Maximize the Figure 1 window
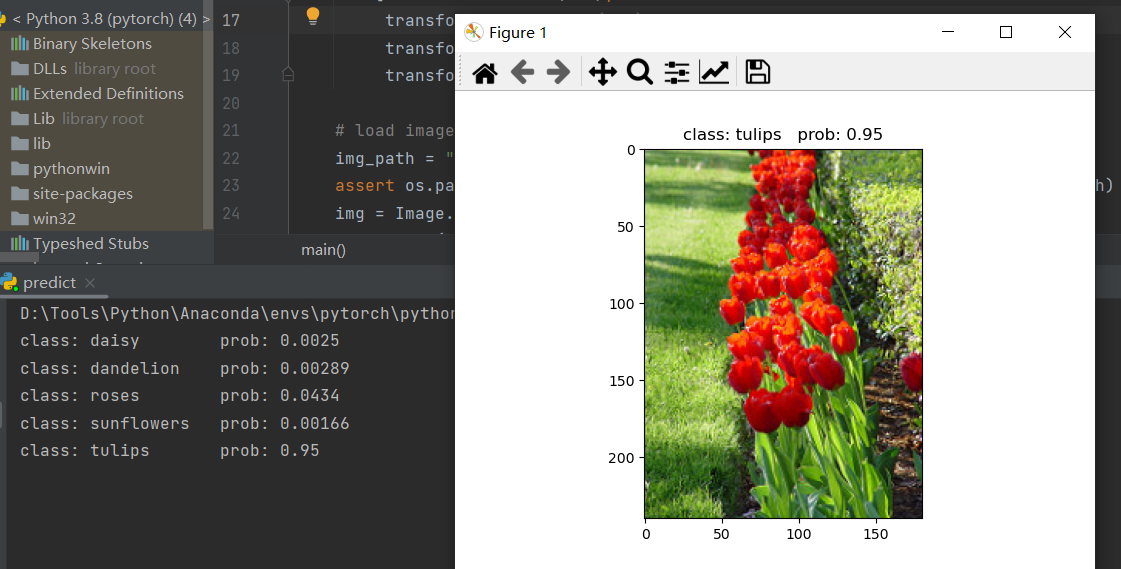The image size is (1121, 569). point(1006,32)
